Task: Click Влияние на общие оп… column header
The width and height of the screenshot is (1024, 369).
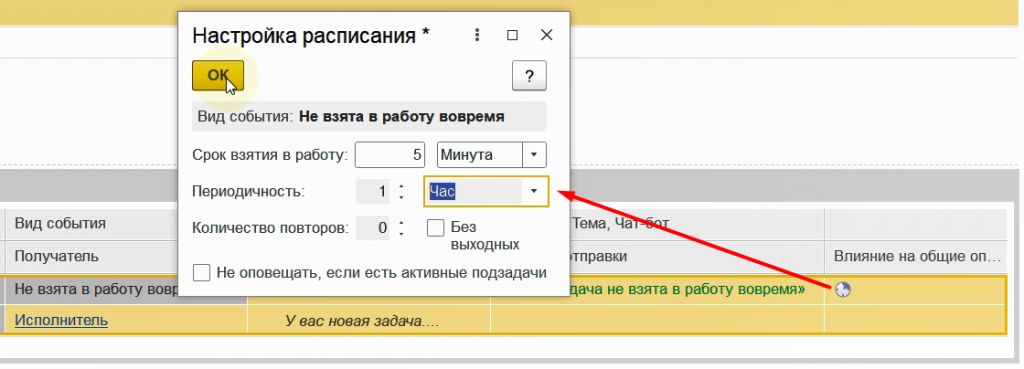Action: 917,256
